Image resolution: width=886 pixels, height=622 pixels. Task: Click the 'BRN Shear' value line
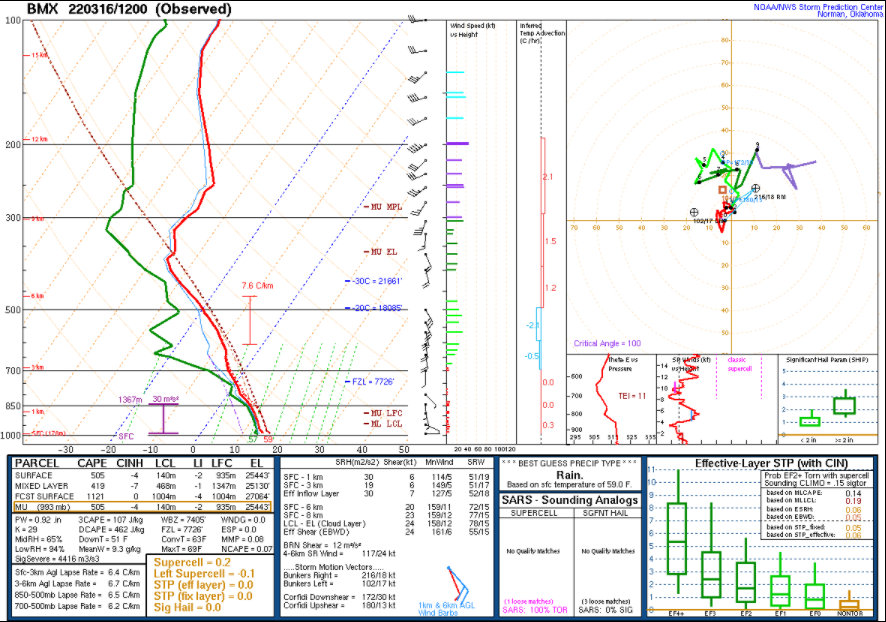(320, 545)
